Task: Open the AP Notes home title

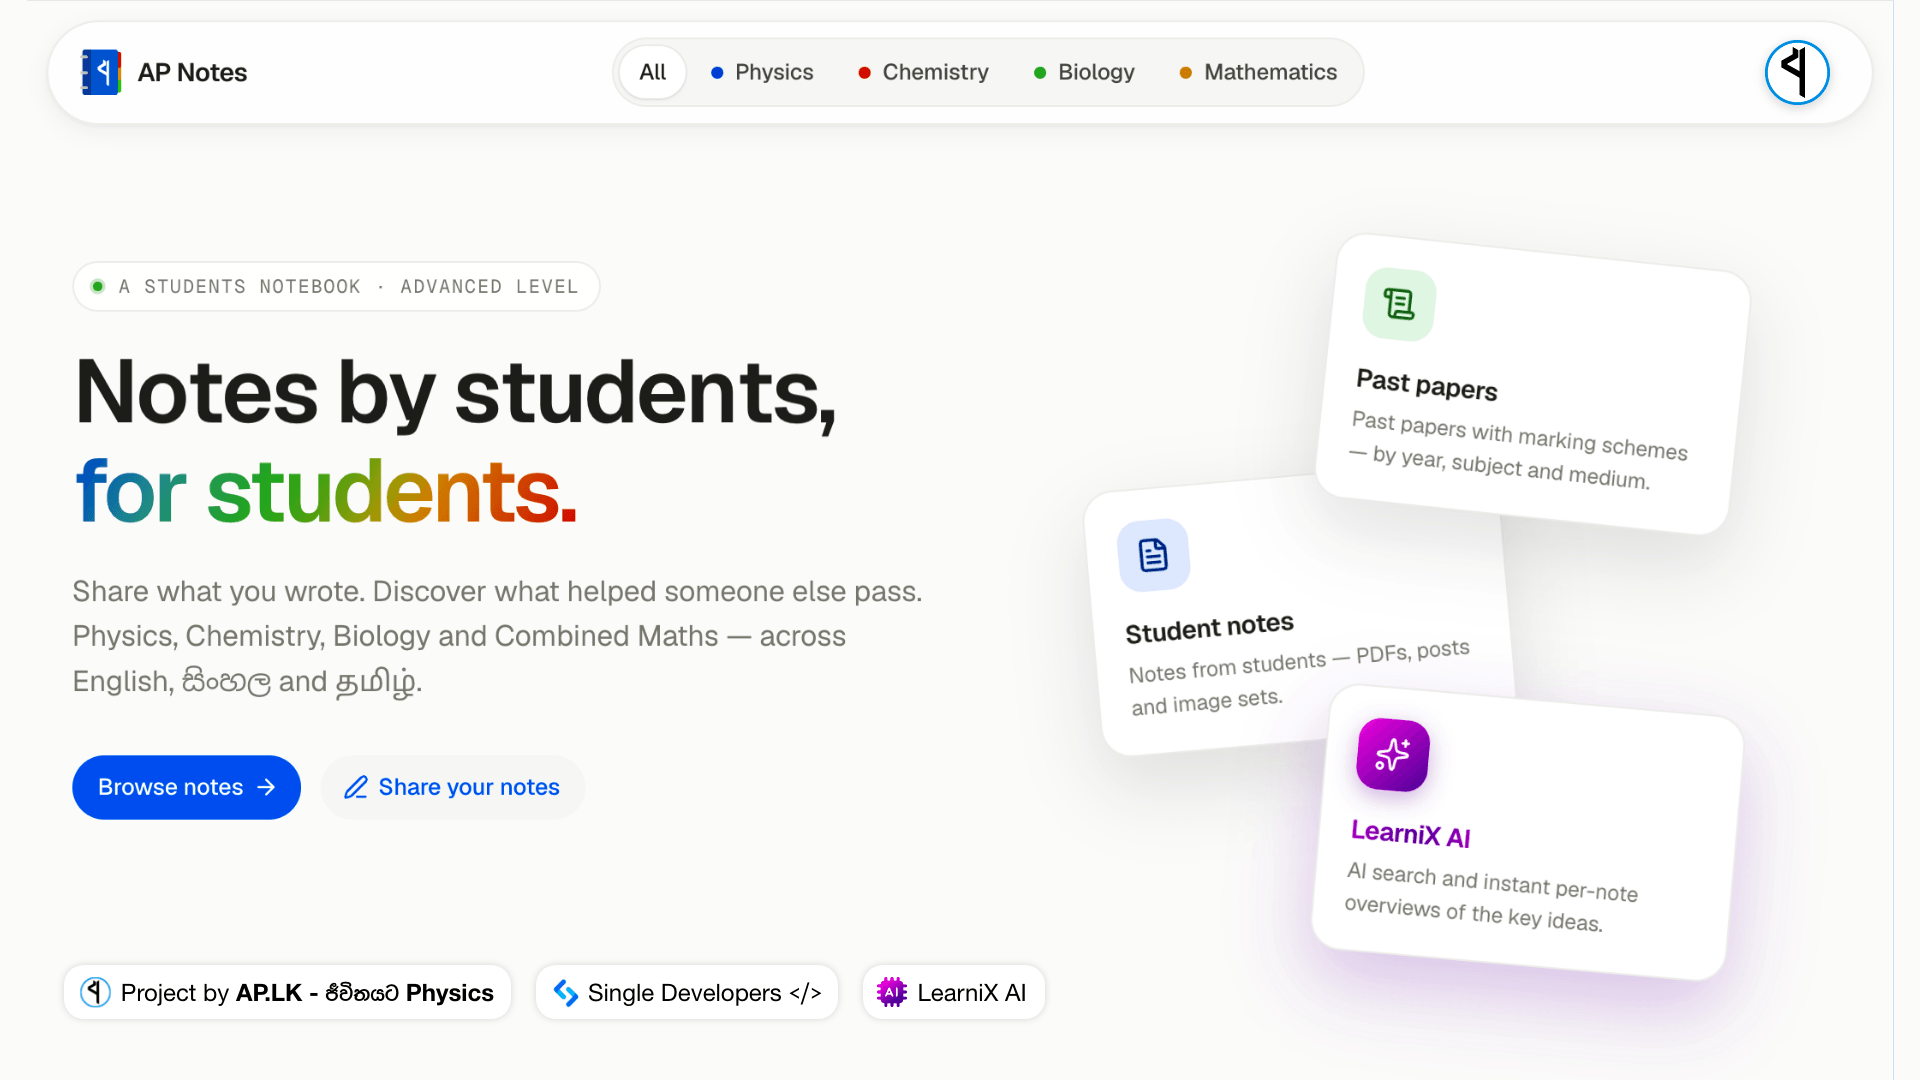Action: pyautogui.click(x=192, y=72)
